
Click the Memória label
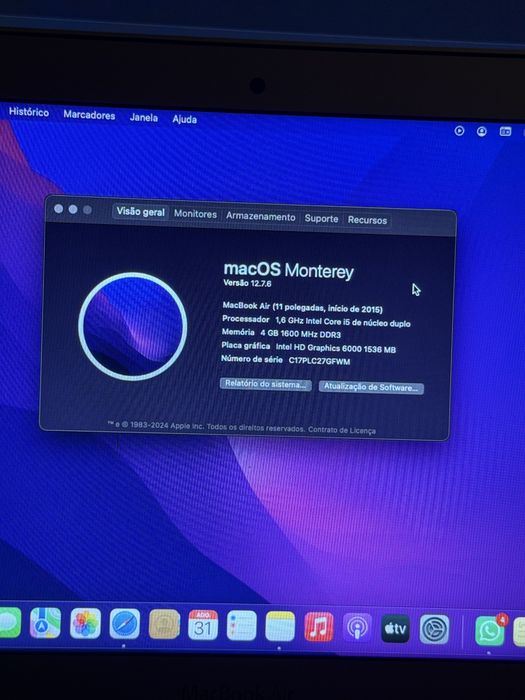238,332
